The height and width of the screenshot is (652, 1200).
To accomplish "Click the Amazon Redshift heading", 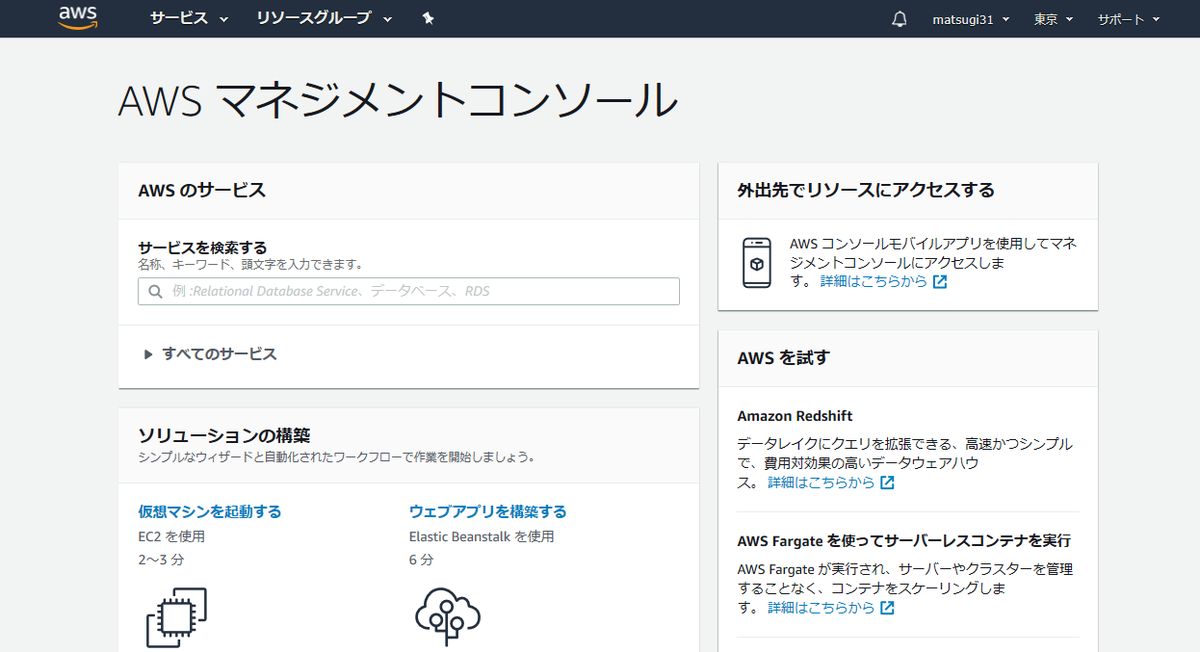I will [795, 416].
